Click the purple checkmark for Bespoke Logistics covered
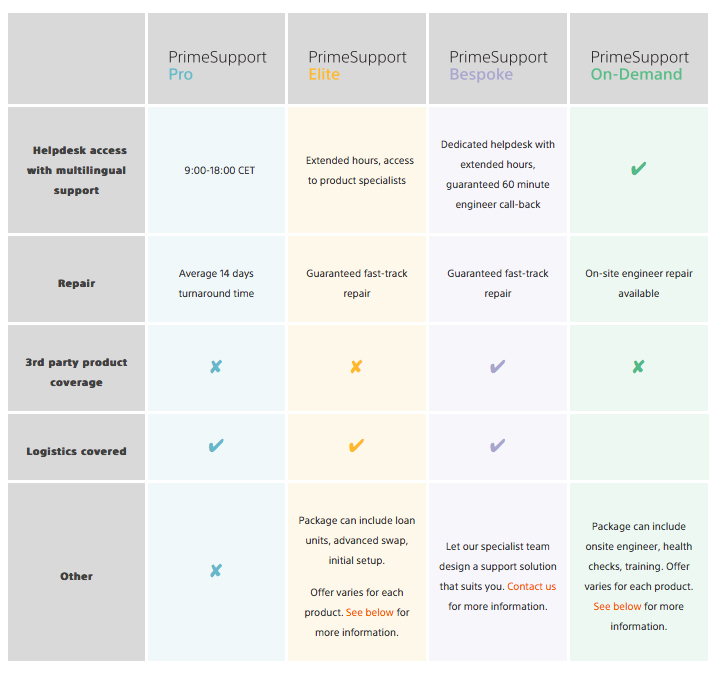This screenshot has width=718, height=674. [497, 446]
